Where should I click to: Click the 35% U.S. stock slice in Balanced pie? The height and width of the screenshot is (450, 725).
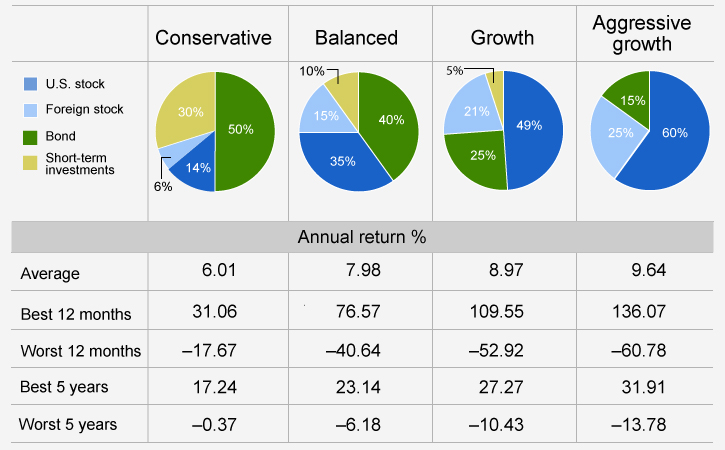[343, 160]
